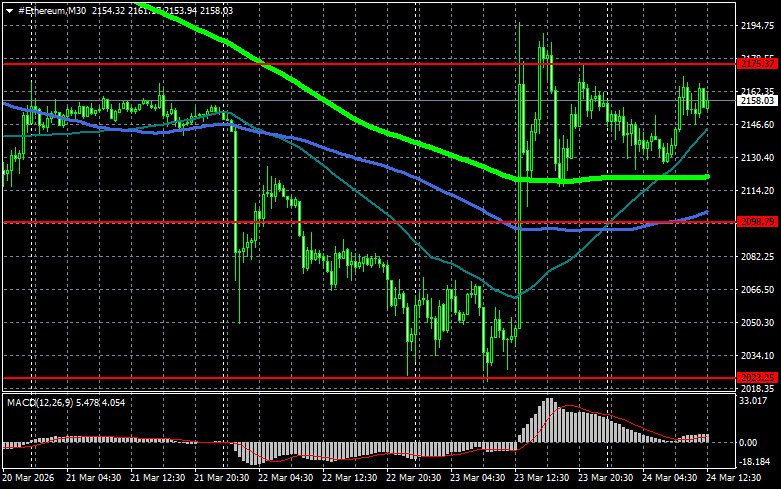Select the red 2098.79 price level label

click(x=757, y=222)
